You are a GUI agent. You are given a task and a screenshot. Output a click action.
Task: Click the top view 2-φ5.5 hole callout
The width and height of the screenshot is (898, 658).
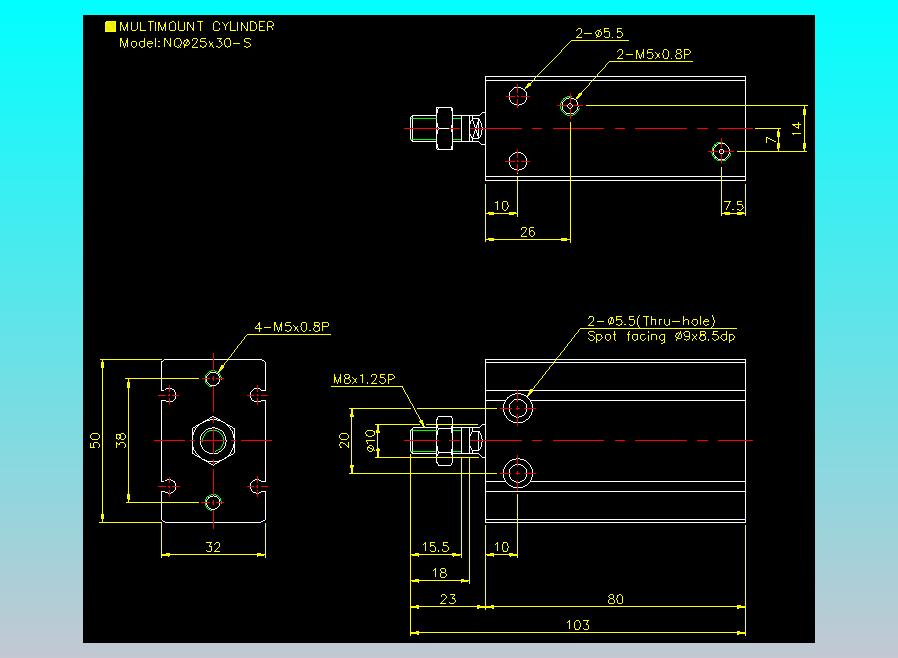click(x=599, y=33)
